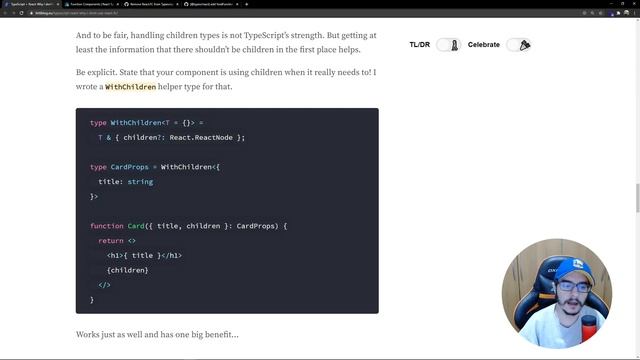Click the 'return <>' code line
The height and width of the screenshot is (360, 640).
[117, 241]
